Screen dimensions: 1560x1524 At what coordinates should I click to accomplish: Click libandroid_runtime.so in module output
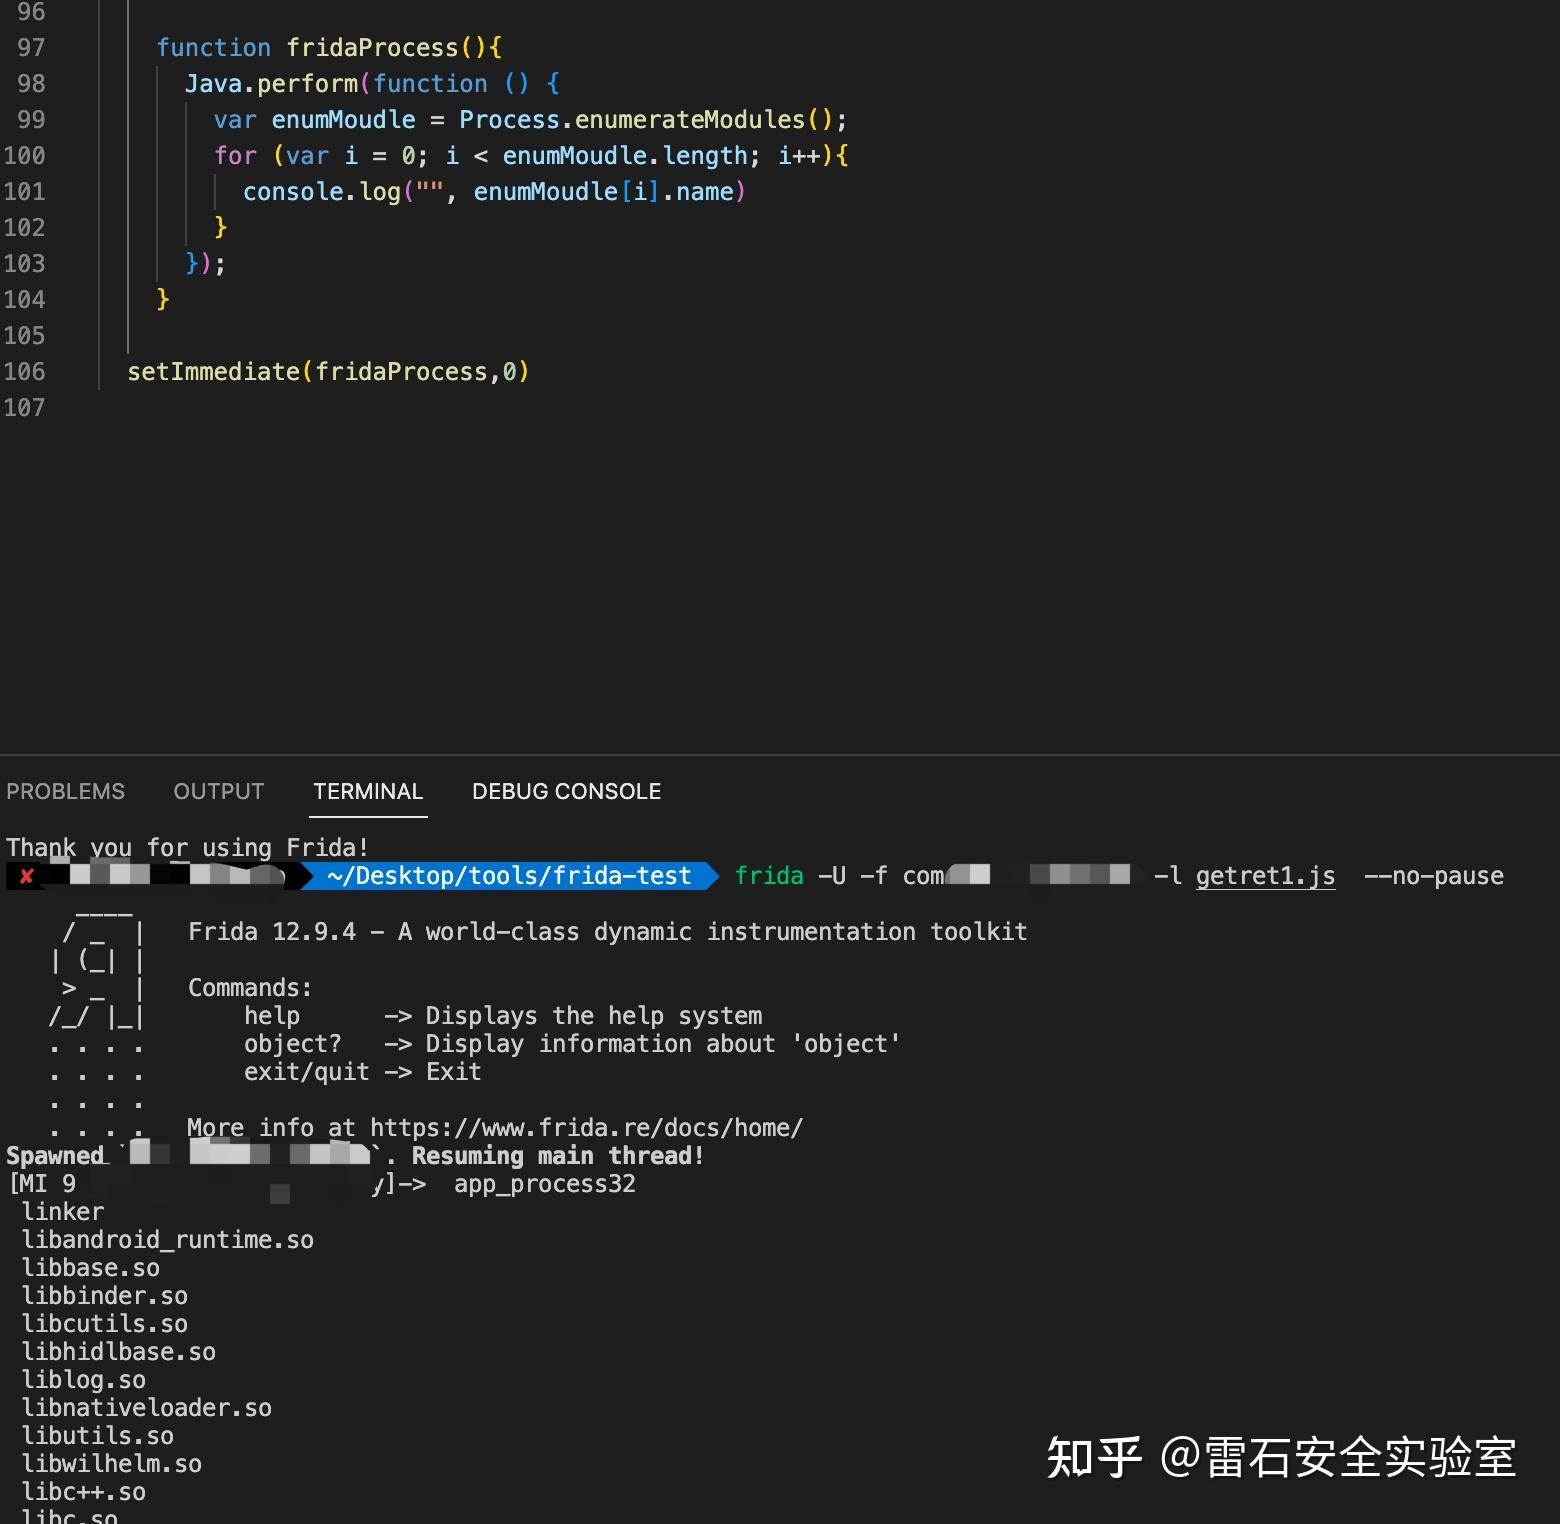click(167, 1239)
